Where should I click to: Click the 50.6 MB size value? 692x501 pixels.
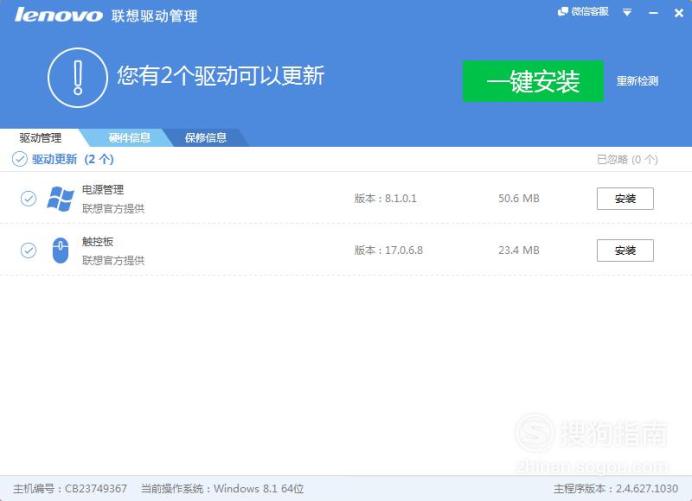coord(519,199)
